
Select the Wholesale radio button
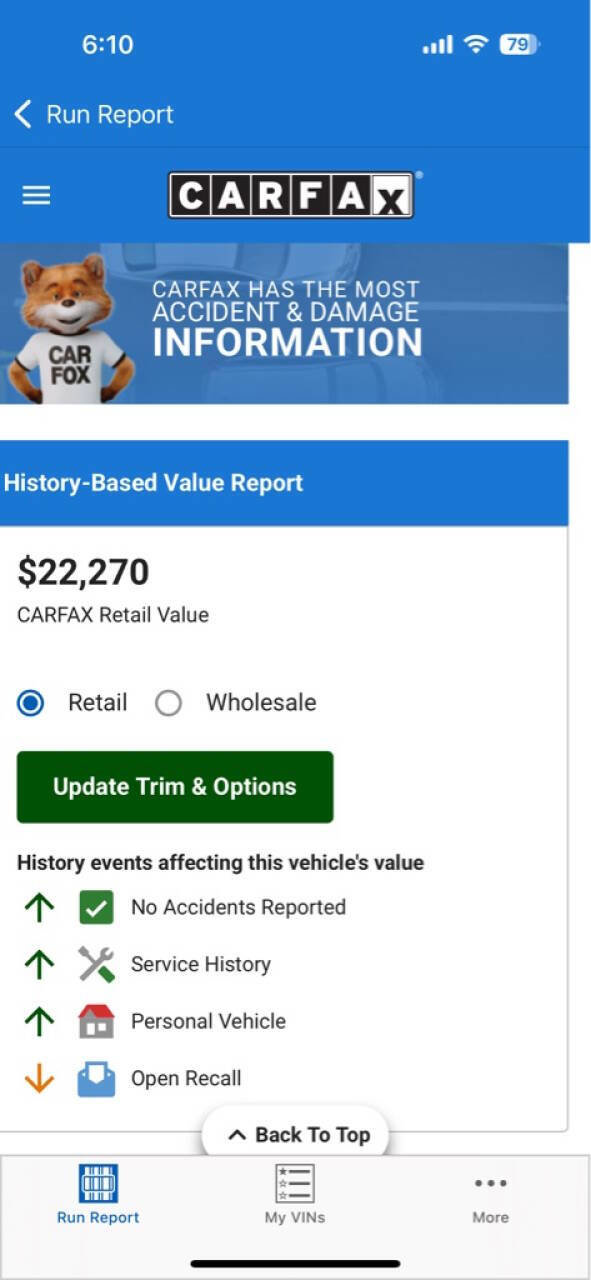coord(169,703)
